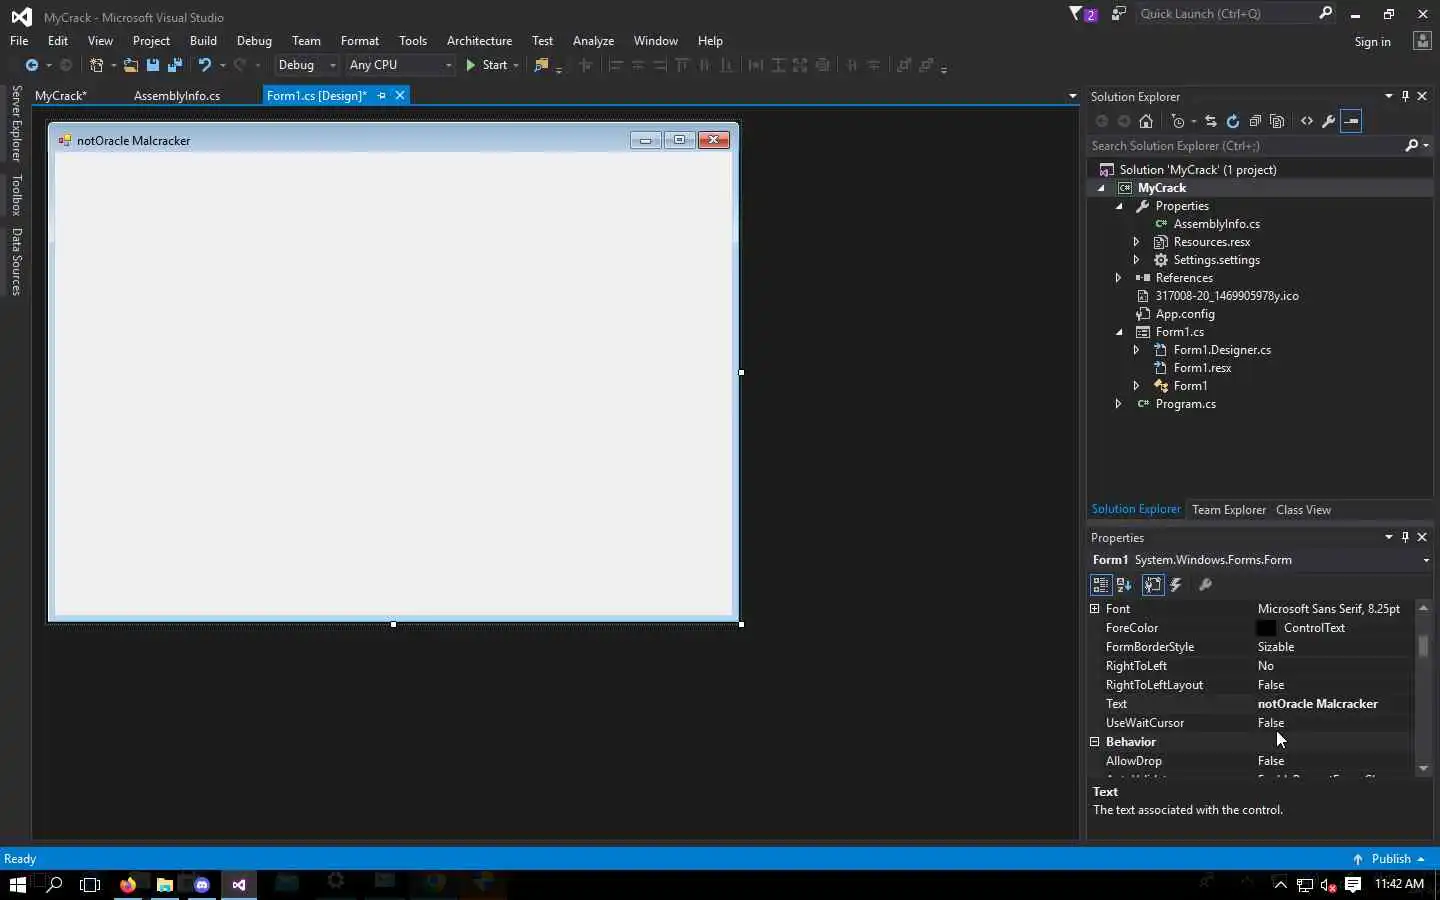Toggle the Properties view button in Properties panel
Viewport: 1440px width, 900px height.
click(1152, 585)
